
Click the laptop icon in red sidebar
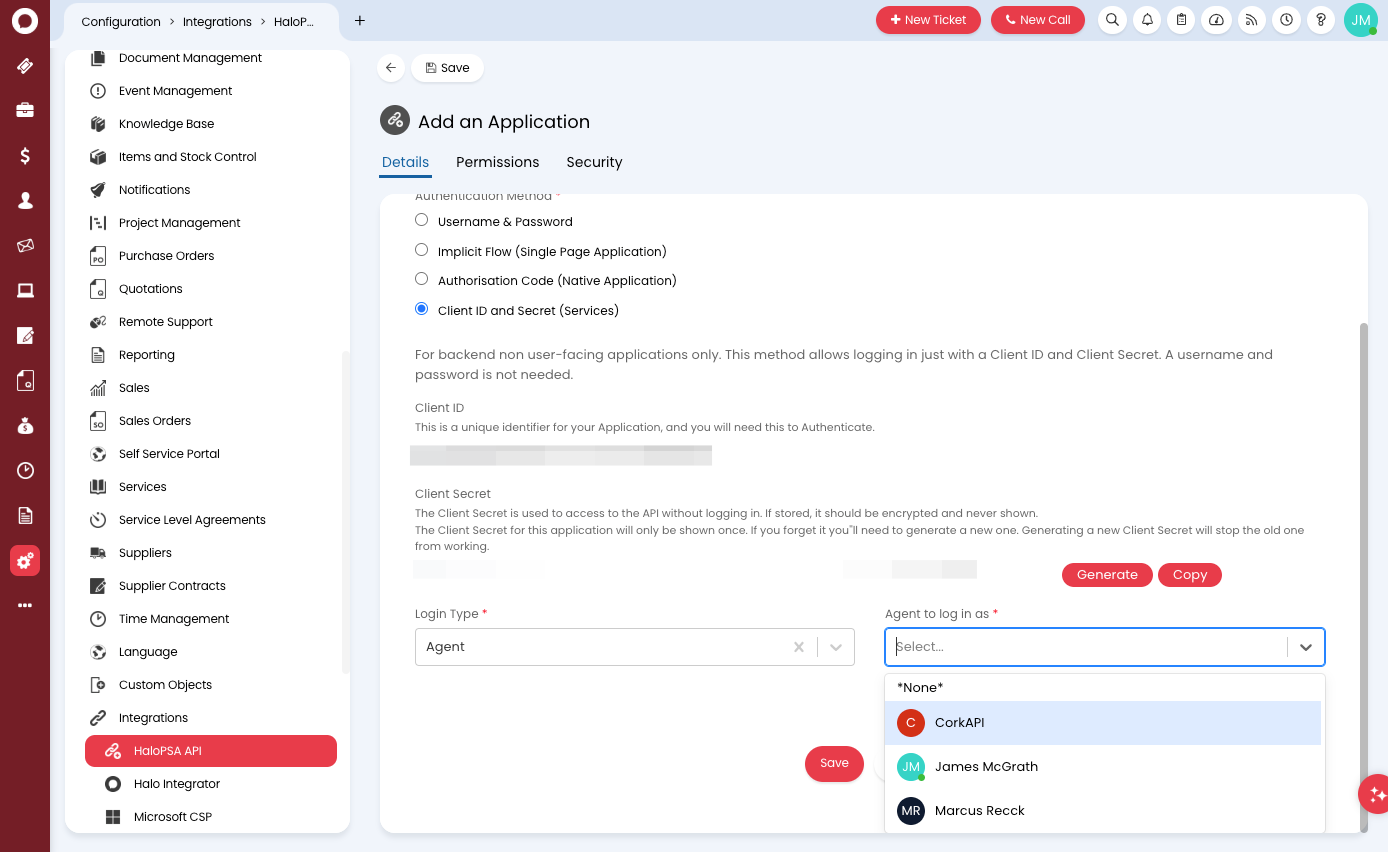[25, 290]
